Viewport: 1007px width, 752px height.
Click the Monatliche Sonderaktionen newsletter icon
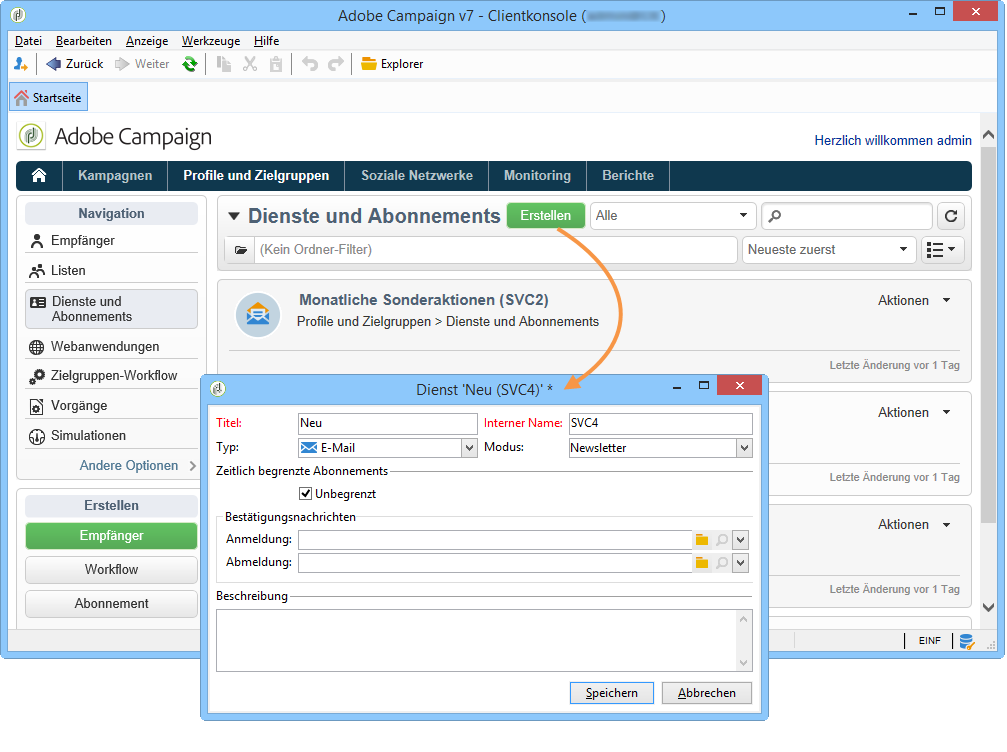[x=258, y=314]
